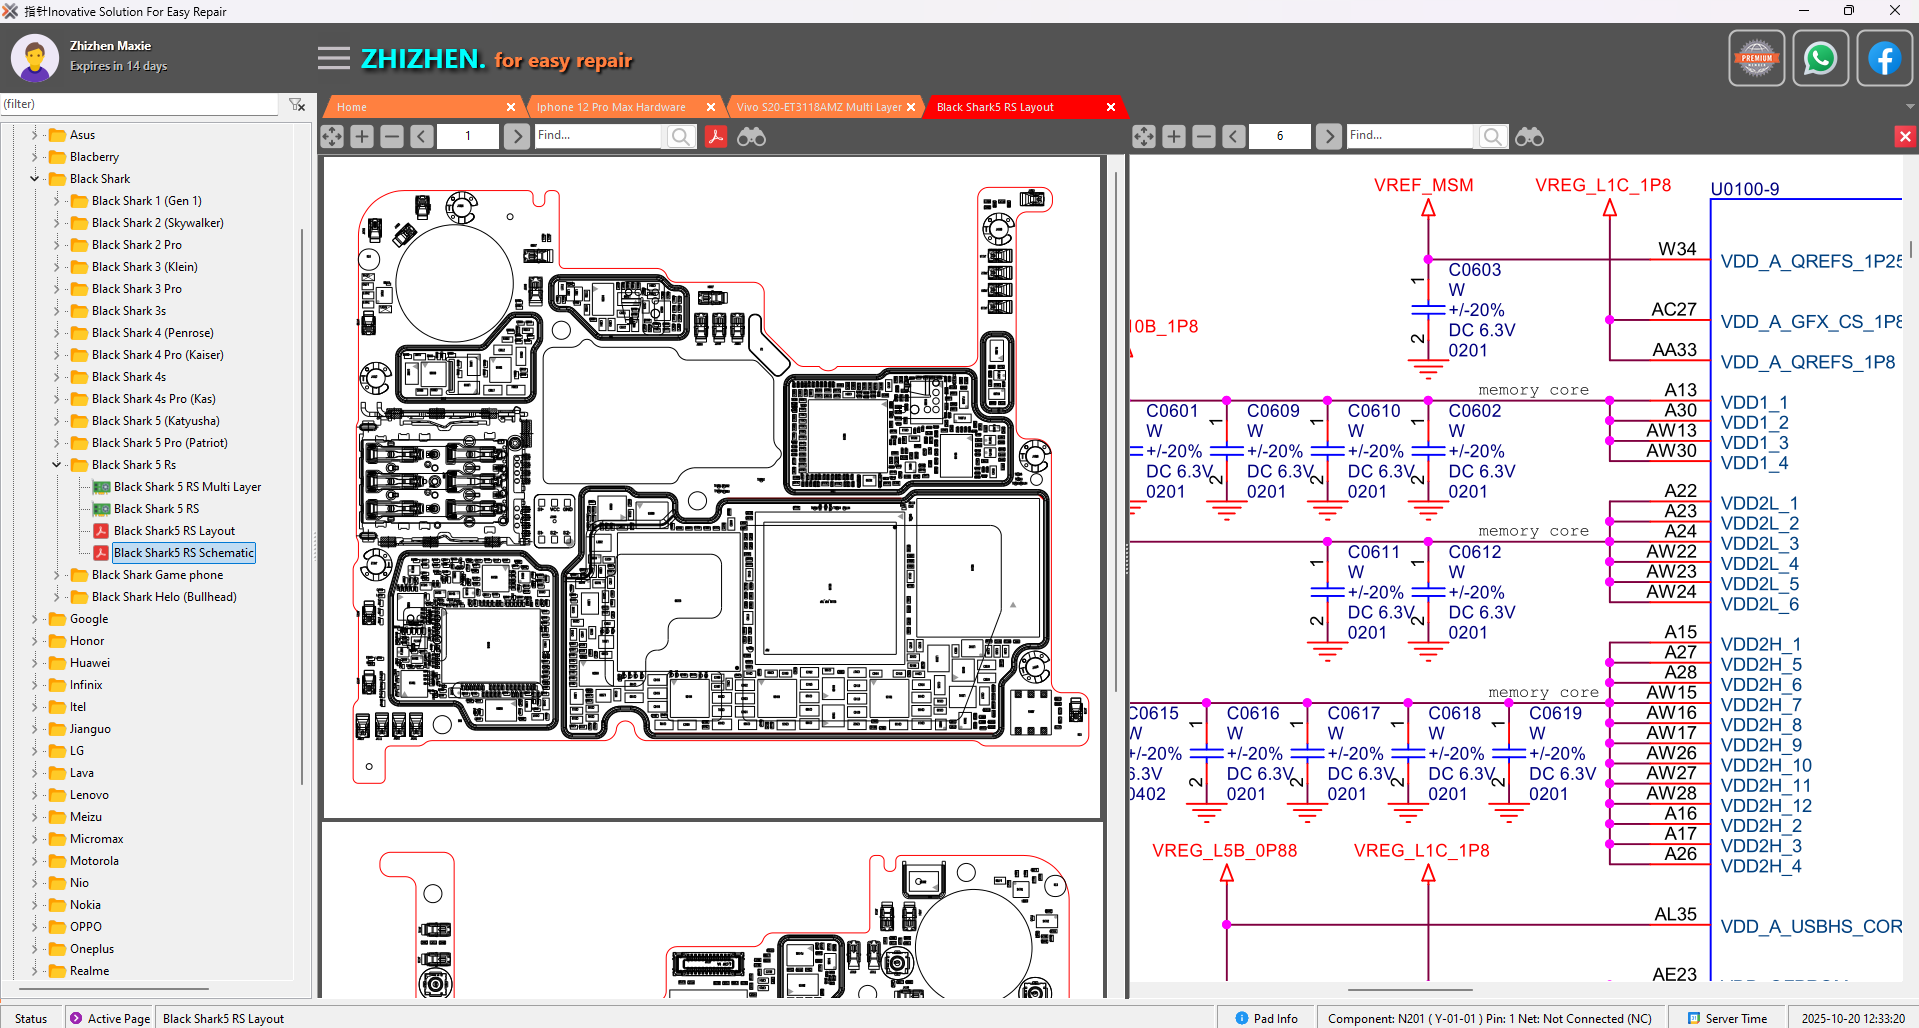This screenshot has height=1028, width=1919.
Task: Click the layout viewer page number field
Action: (468, 136)
